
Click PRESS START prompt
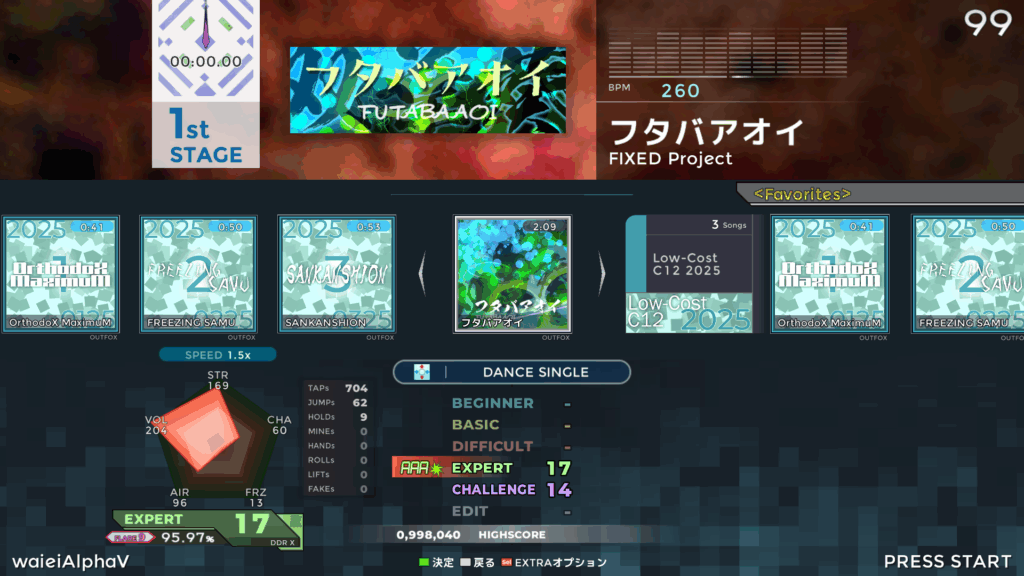click(x=947, y=562)
